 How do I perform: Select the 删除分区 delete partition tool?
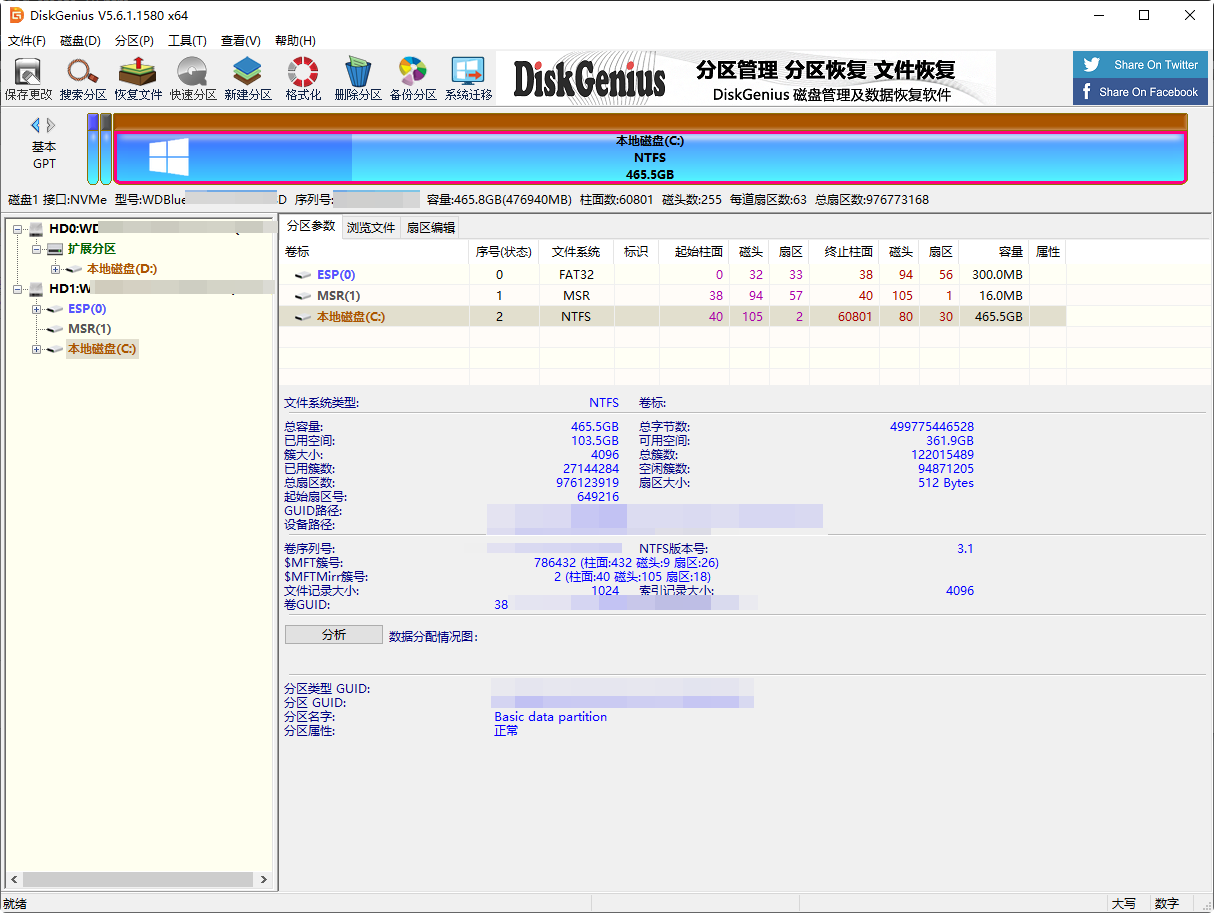358,77
